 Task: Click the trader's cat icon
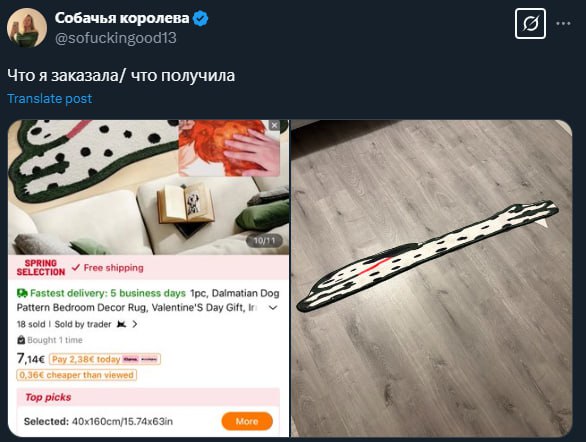121,324
